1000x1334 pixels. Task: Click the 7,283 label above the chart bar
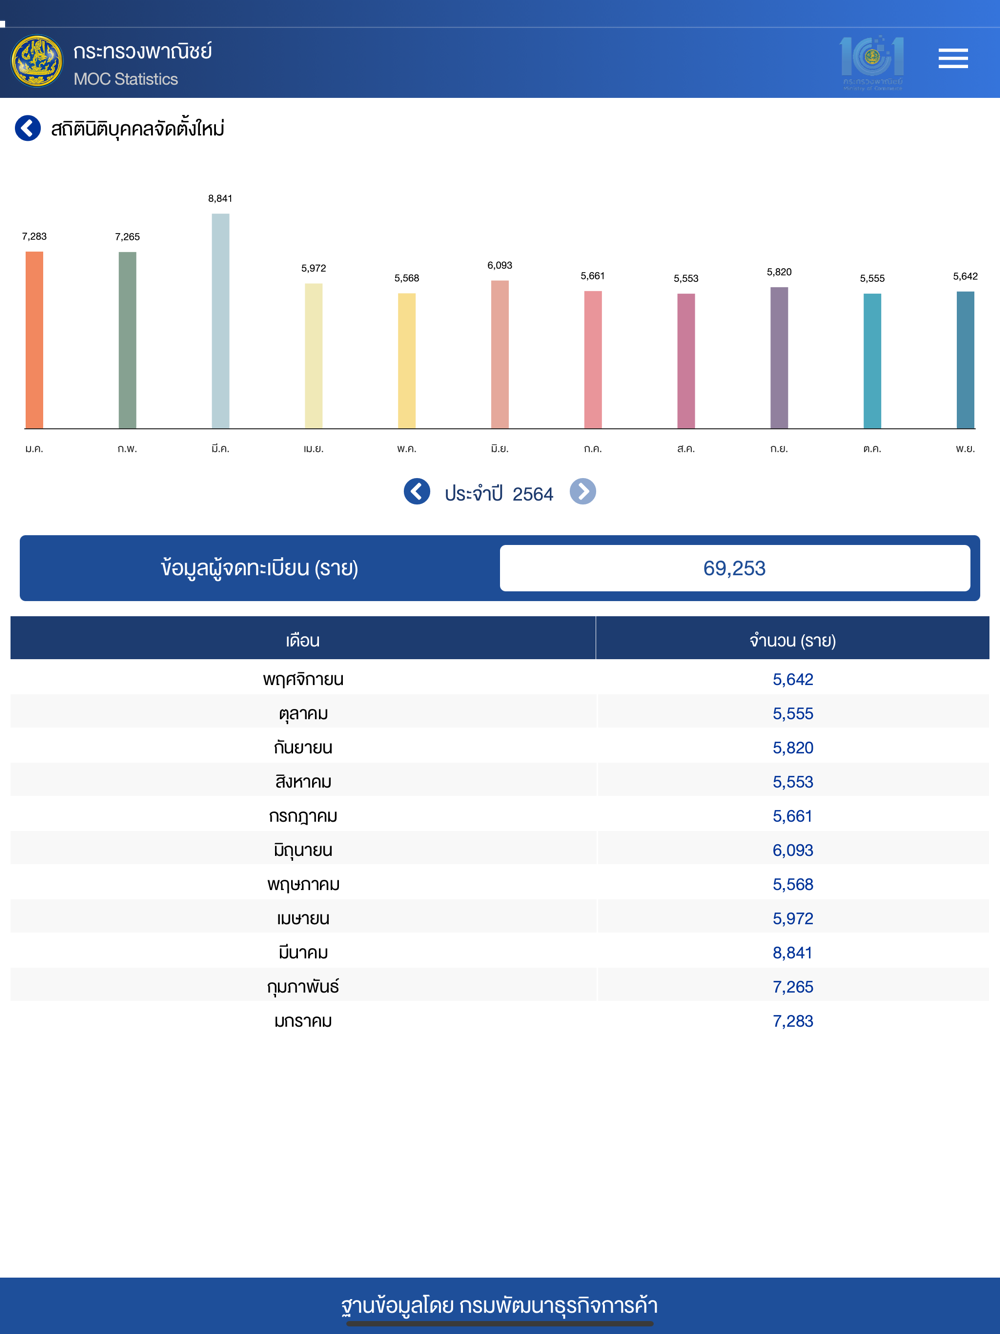(34, 236)
